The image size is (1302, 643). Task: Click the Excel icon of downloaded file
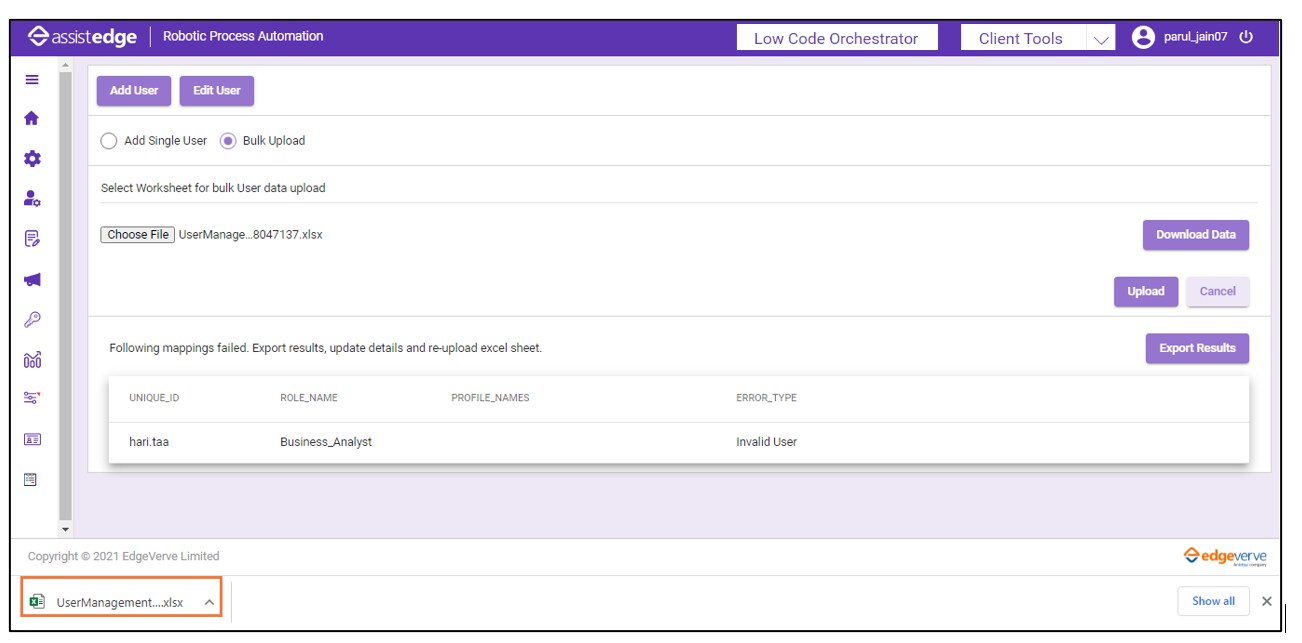[x=38, y=602]
